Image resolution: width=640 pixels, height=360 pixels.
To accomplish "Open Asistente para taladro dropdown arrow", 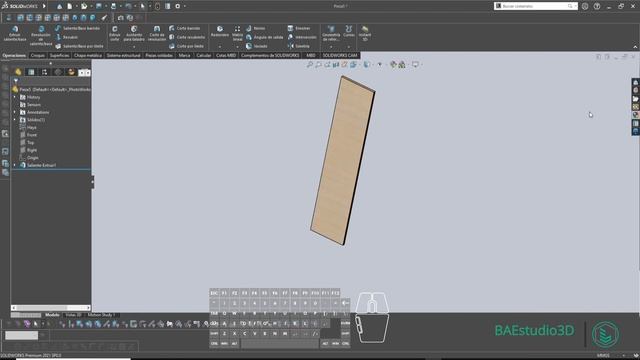I will [x=134, y=47].
